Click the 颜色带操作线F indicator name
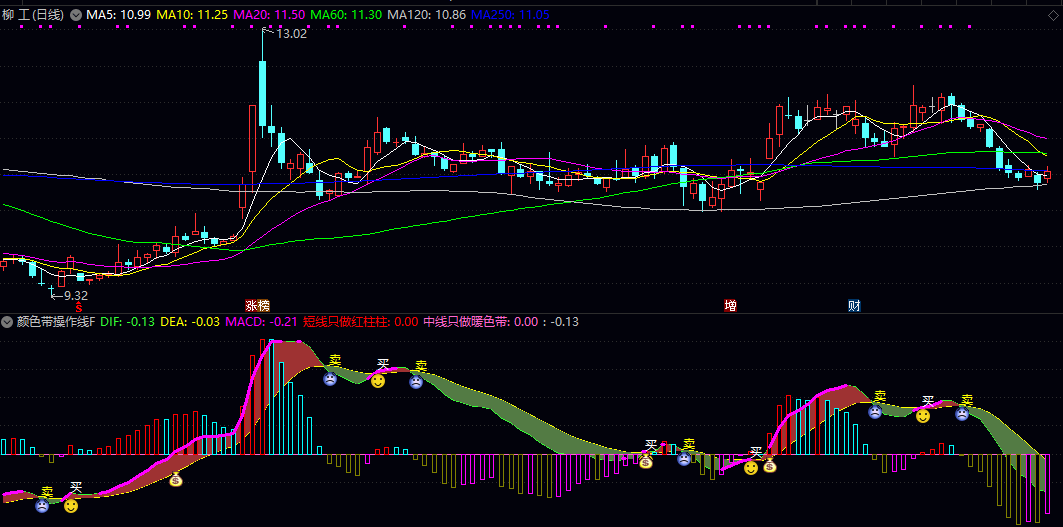Screen dimensions: 1063x527 [x=56, y=321]
